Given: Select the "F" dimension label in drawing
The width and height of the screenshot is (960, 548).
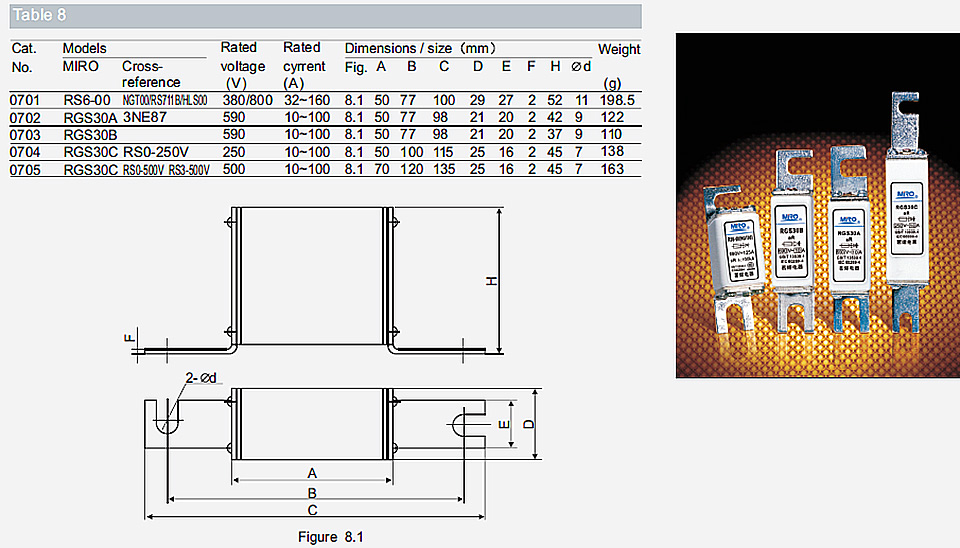Looking at the screenshot, I should pyautogui.click(x=129, y=337).
